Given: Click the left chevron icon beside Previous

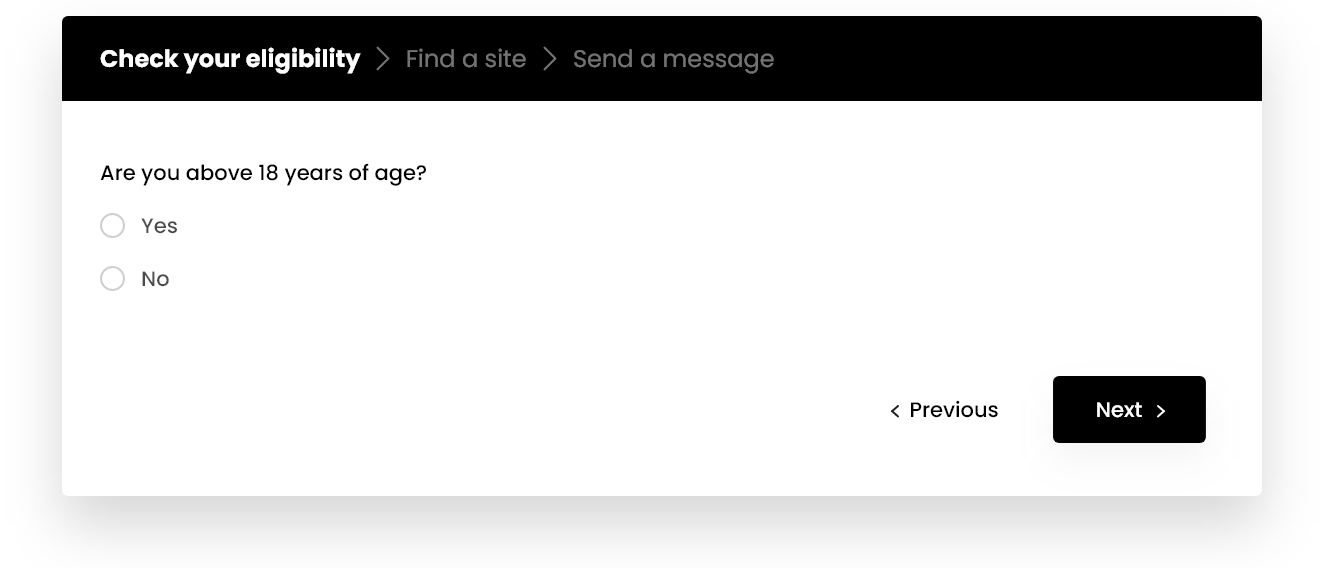Looking at the screenshot, I should (x=895, y=411).
